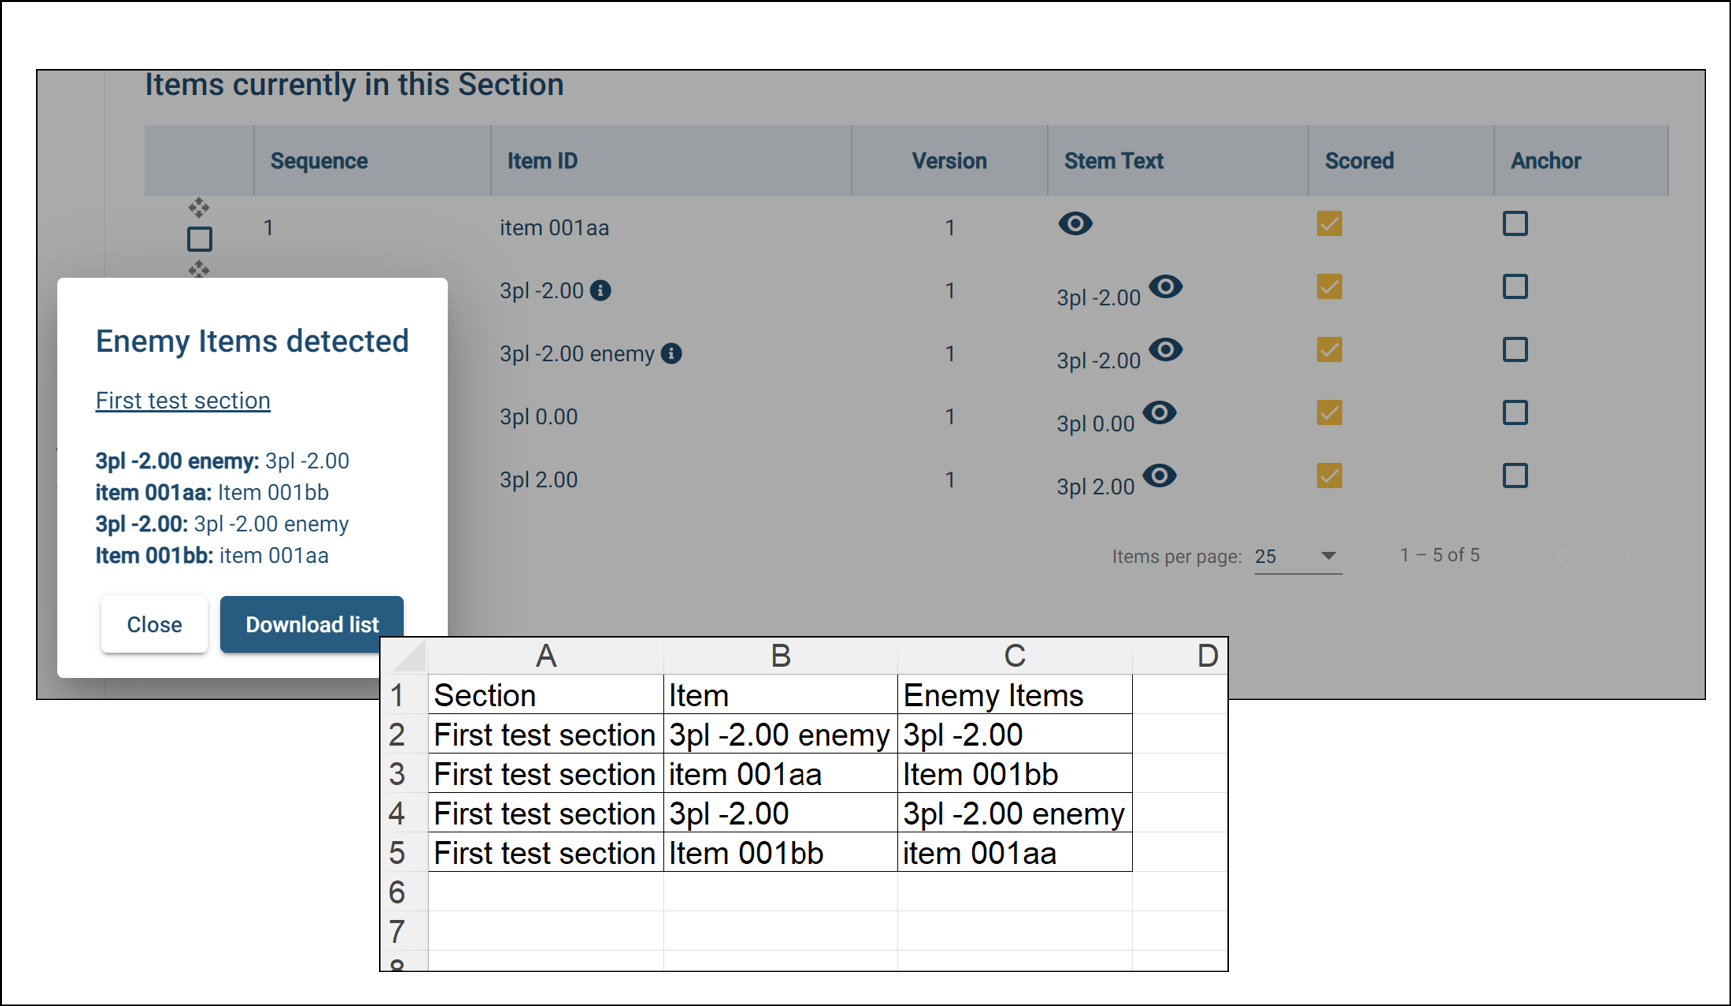The image size is (1731, 1006).
Task: Uncheck Scored for 3pl 2.00
Action: (1329, 476)
